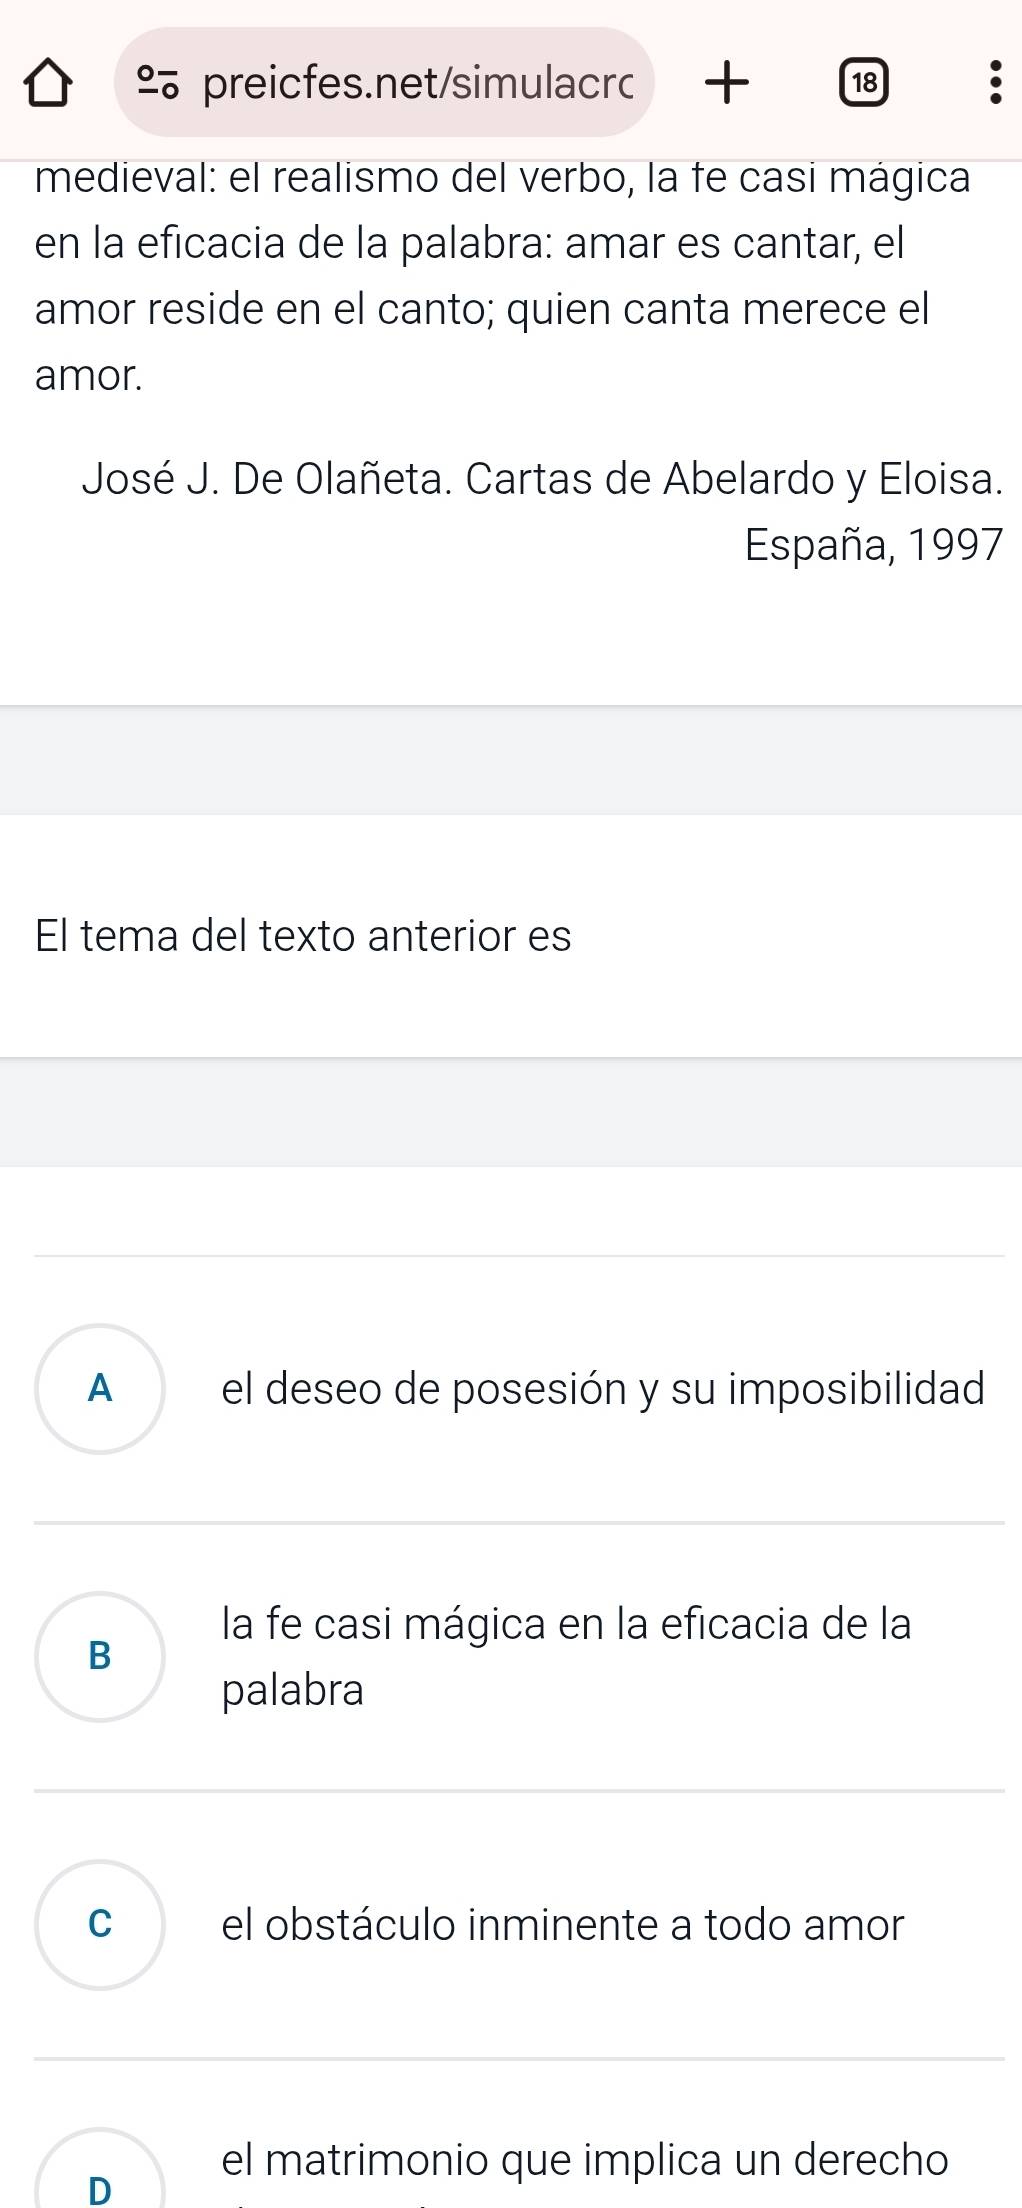Choose answer option C circle
1022x2208 pixels.
coord(100,1924)
